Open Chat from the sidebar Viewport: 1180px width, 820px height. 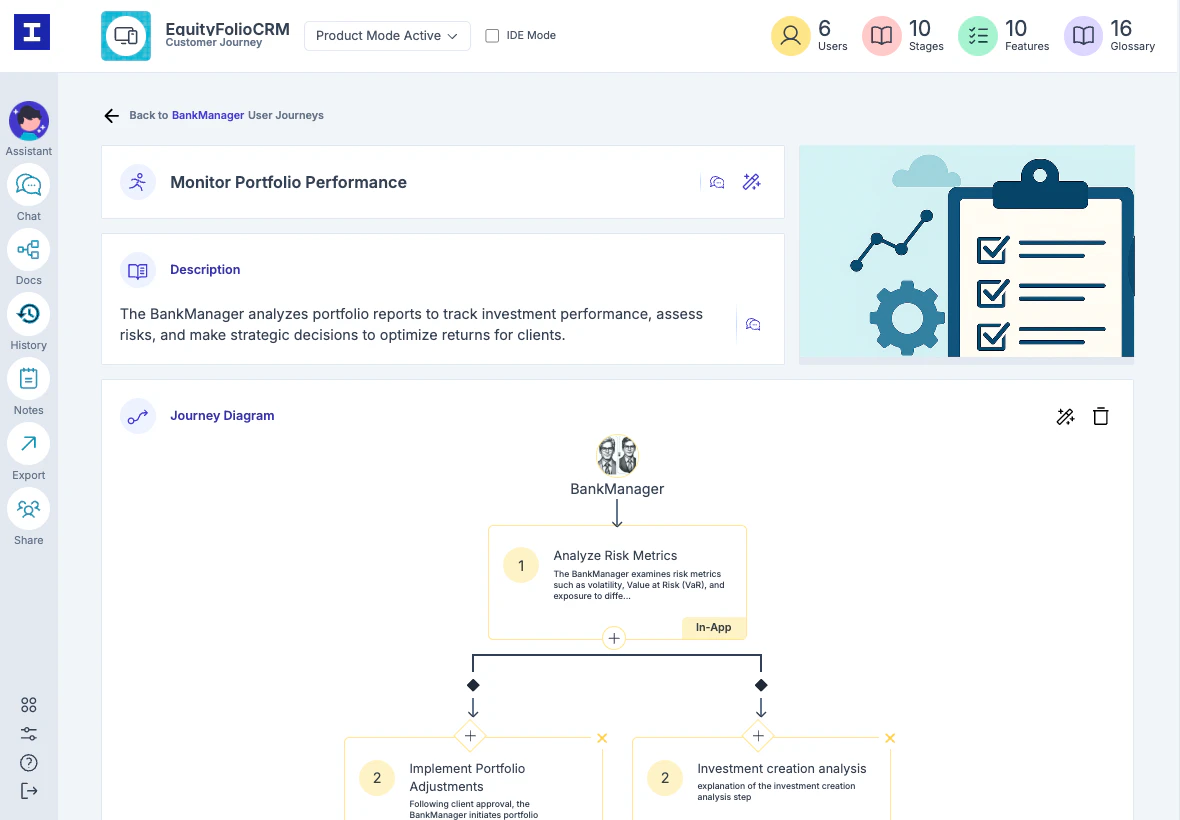28,186
